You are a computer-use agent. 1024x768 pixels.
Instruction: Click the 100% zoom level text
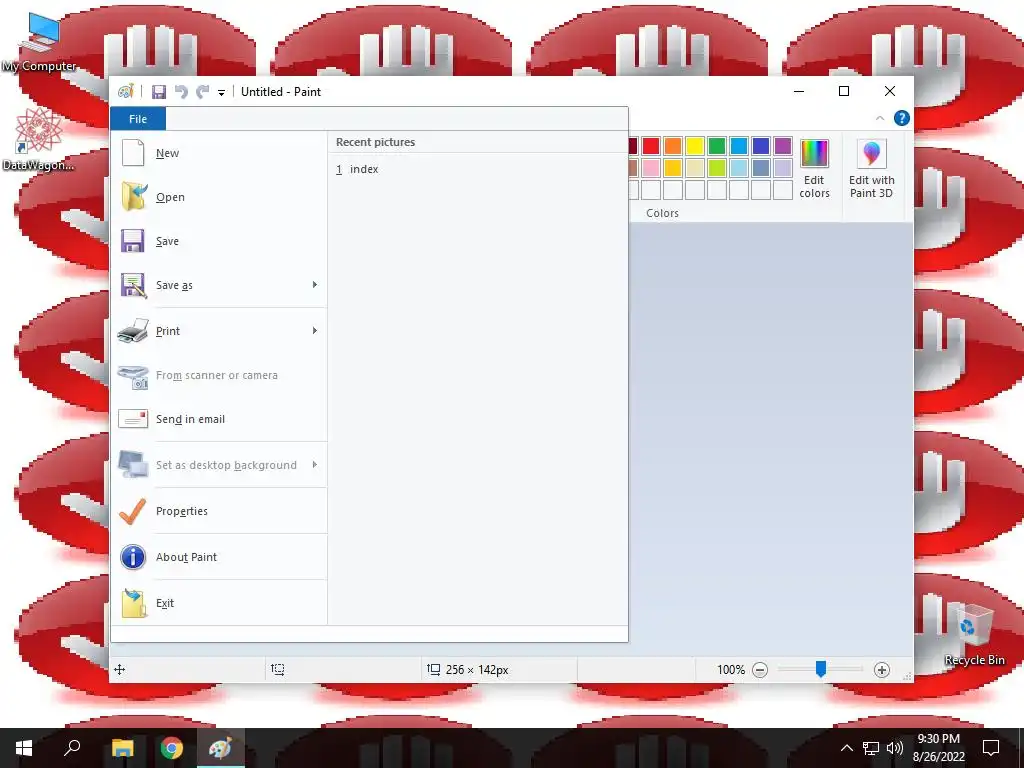731,670
